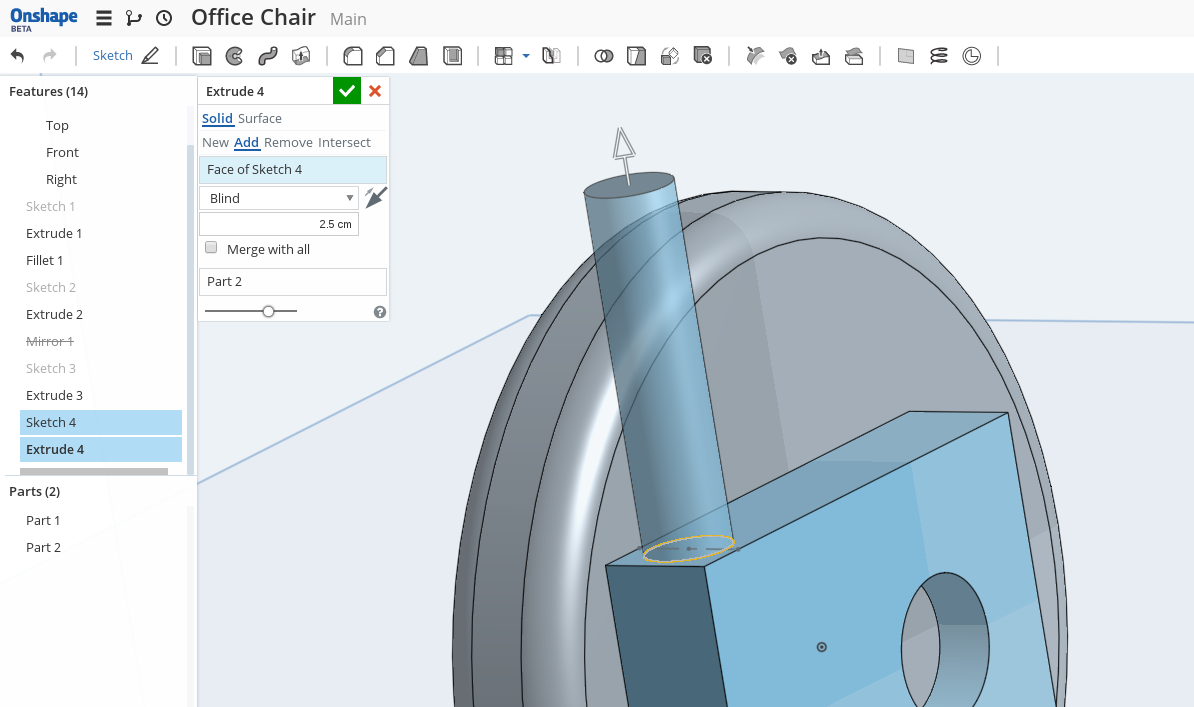
Task: Enable the Merge with all checkbox
Action: 211,248
